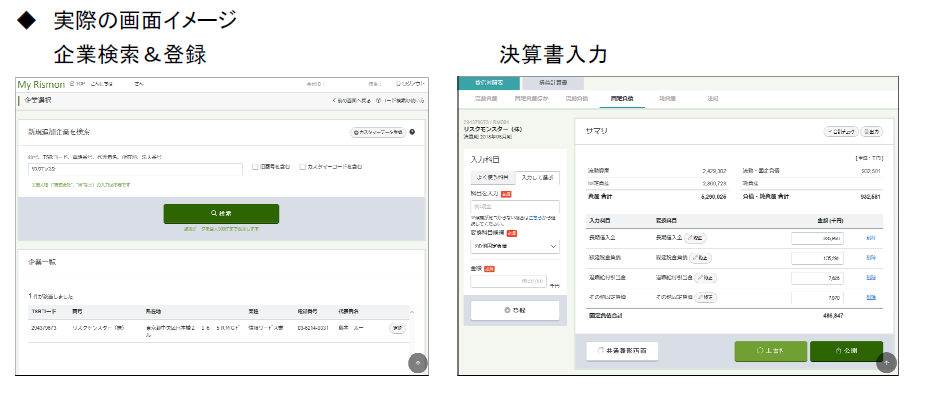Click the green search button with magnifier
The image size is (932, 408).
221,213
